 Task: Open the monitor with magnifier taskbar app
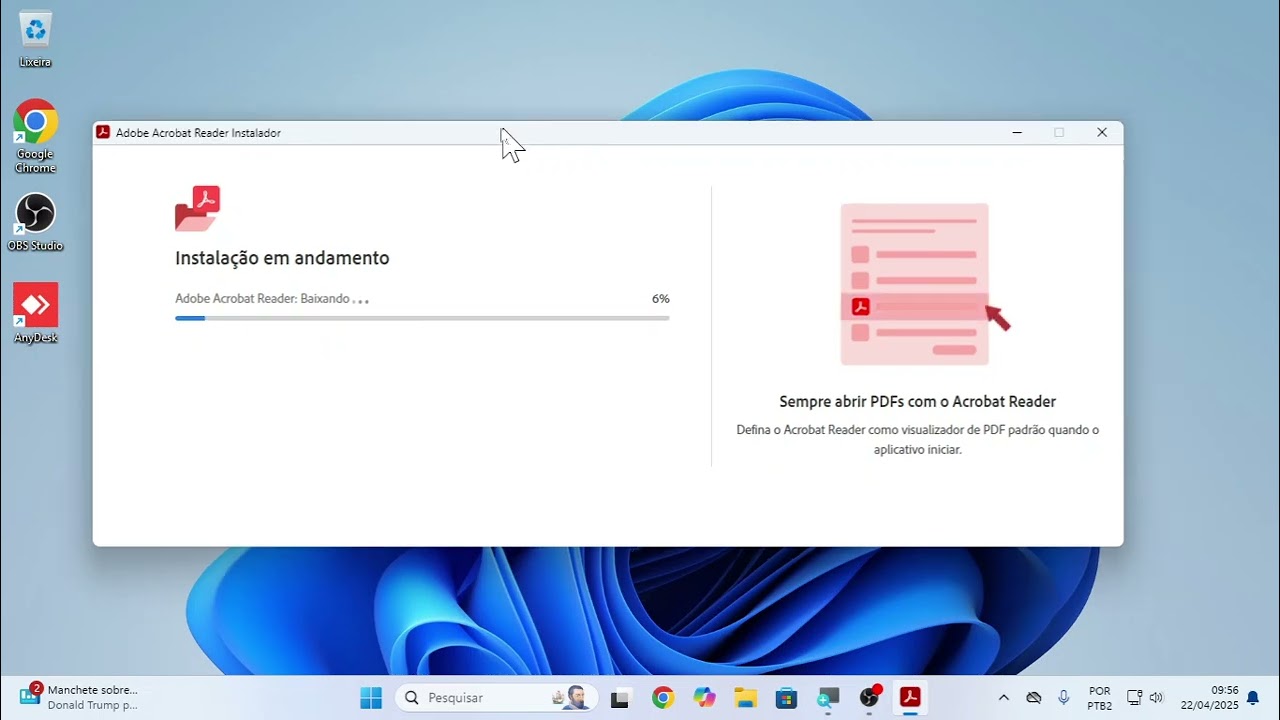pos(828,698)
